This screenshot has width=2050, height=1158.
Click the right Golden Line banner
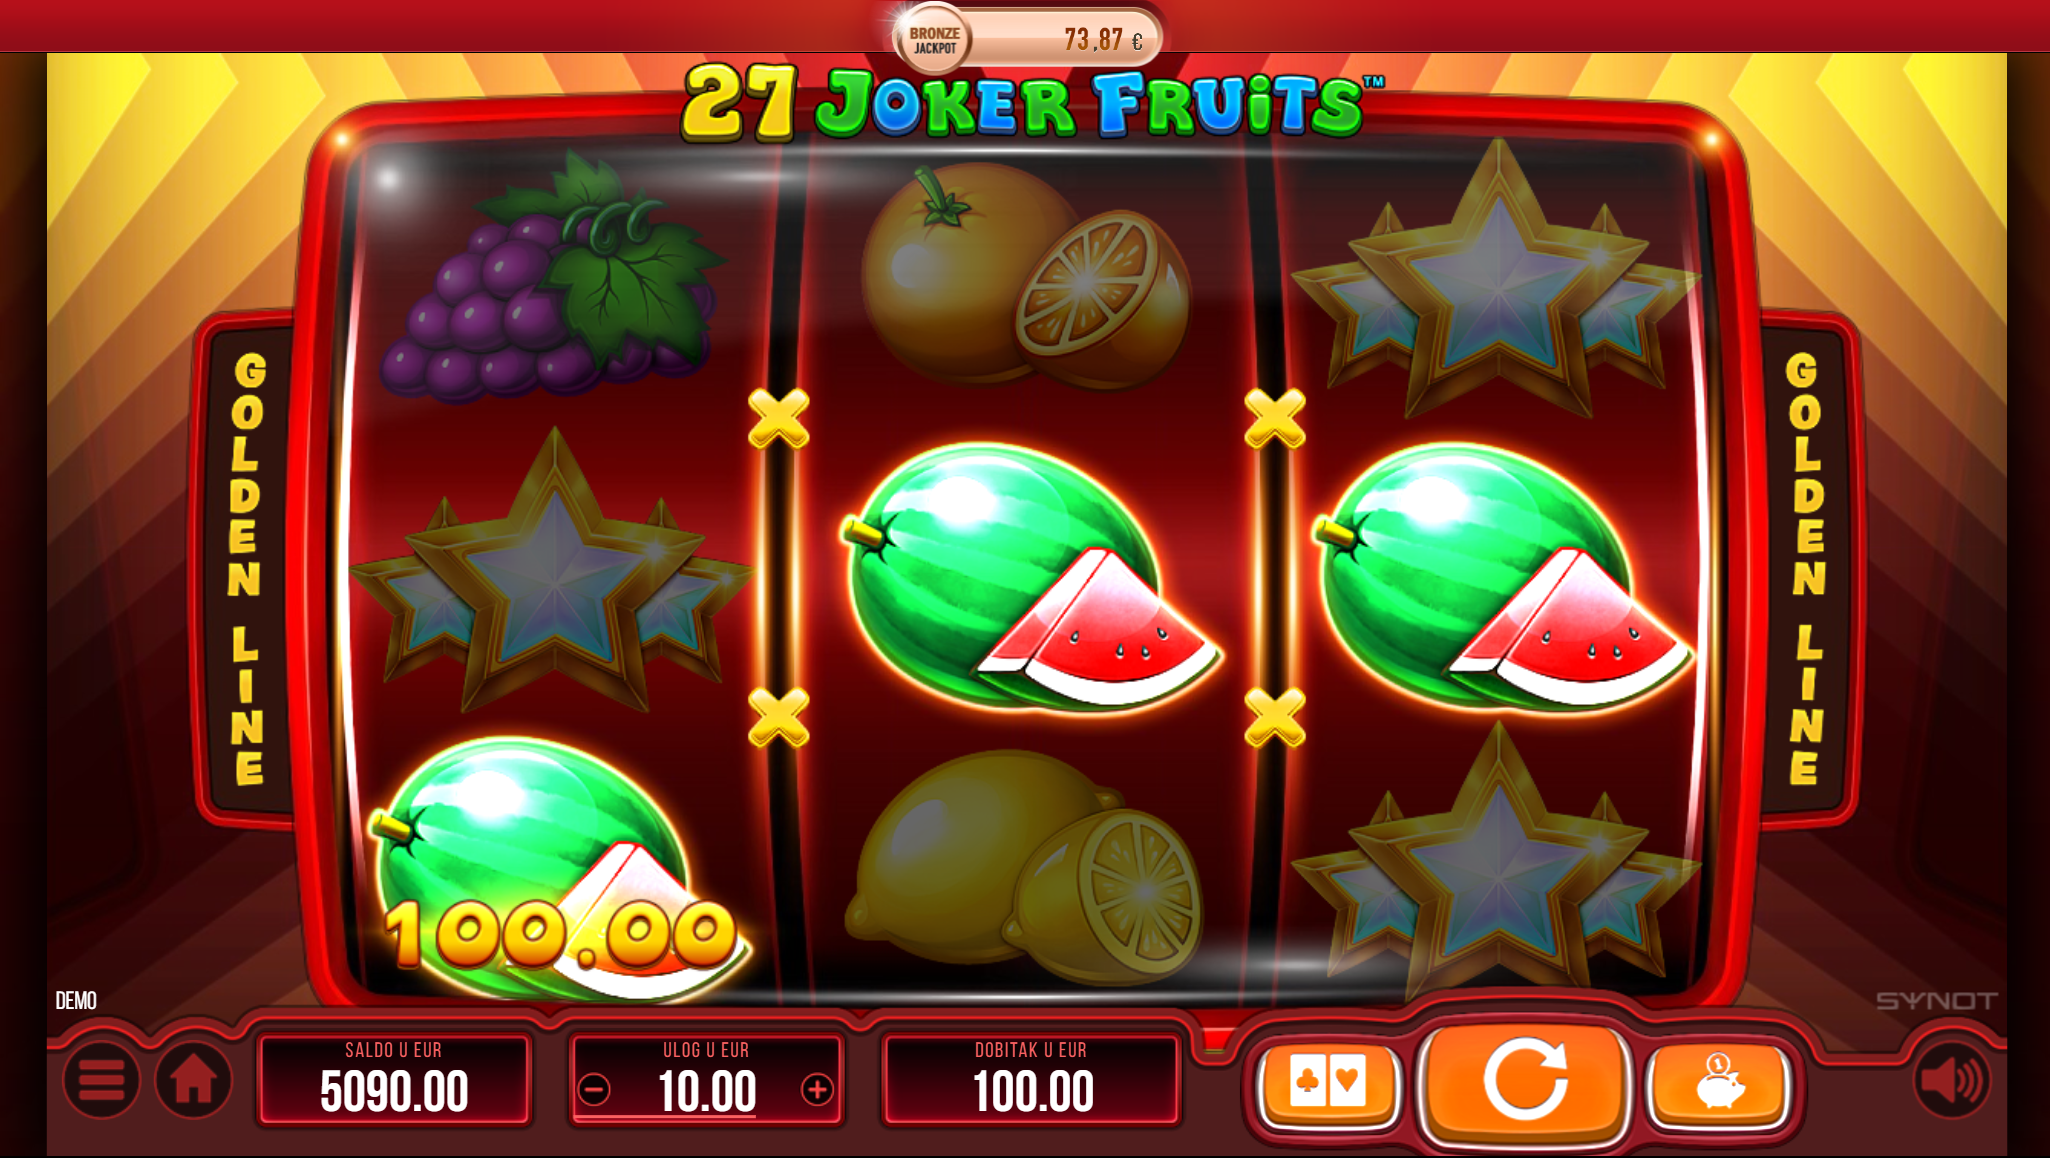point(1806,568)
